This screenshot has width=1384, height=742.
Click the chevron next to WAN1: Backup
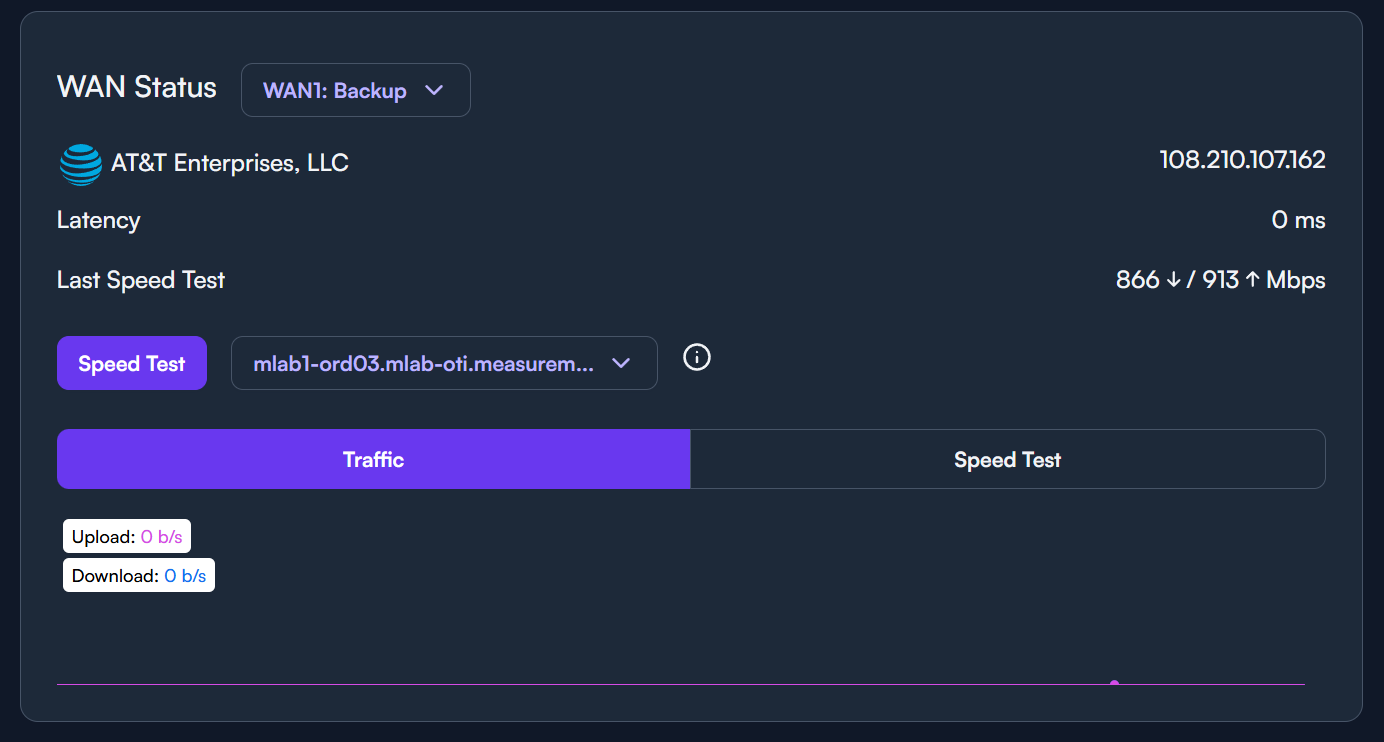(x=434, y=90)
